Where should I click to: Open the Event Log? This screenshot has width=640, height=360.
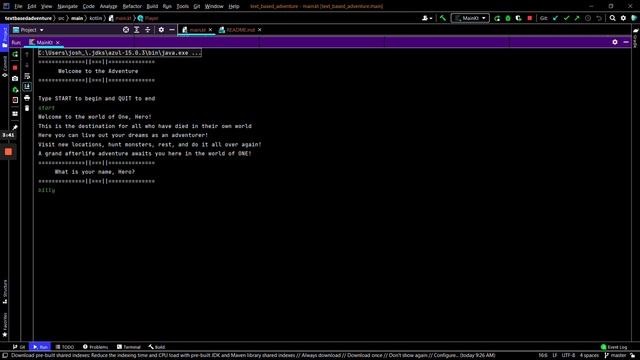614,347
